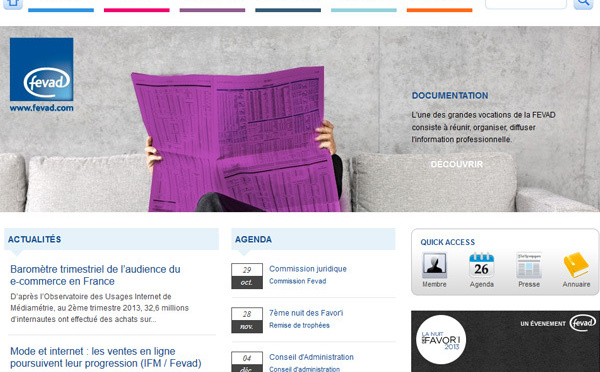Open the Mode et internet article
The height and width of the screenshot is (372, 600).
[x=106, y=357]
